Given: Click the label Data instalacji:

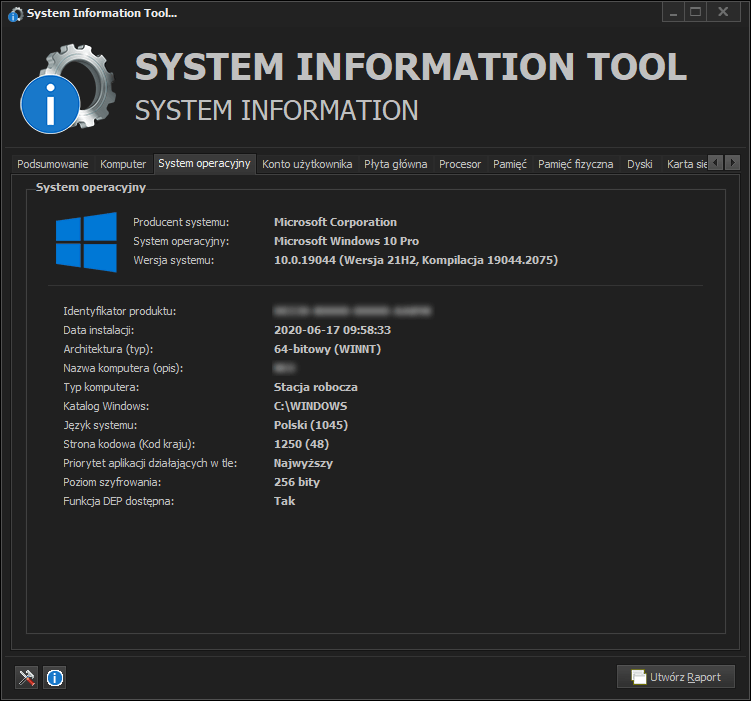Looking at the screenshot, I should coord(99,330).
